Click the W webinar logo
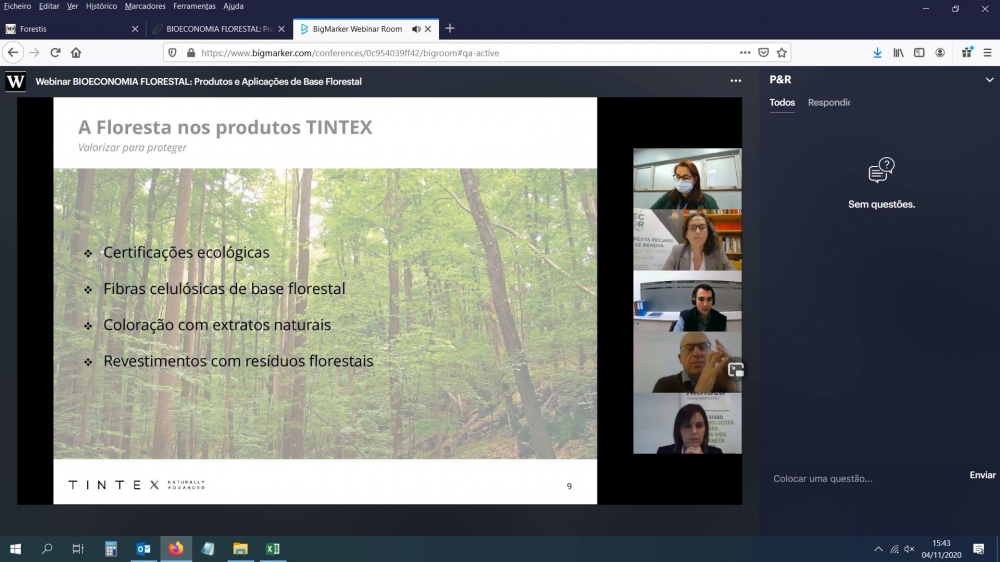 coord(15,82)
